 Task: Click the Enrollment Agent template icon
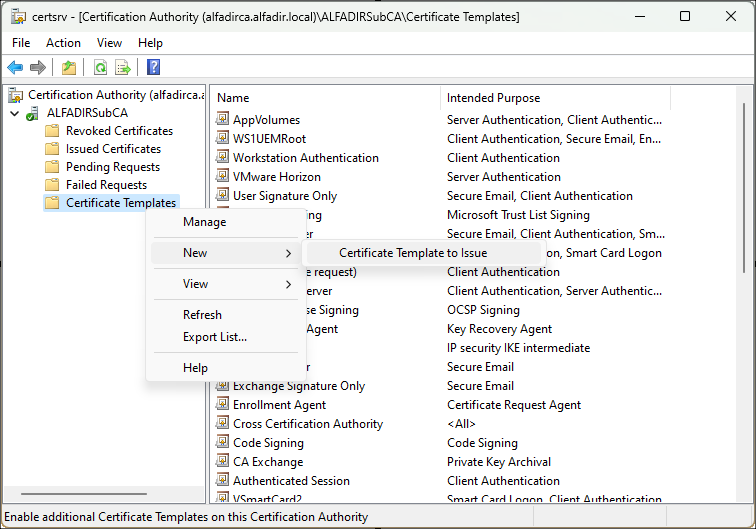pos(222,404)
